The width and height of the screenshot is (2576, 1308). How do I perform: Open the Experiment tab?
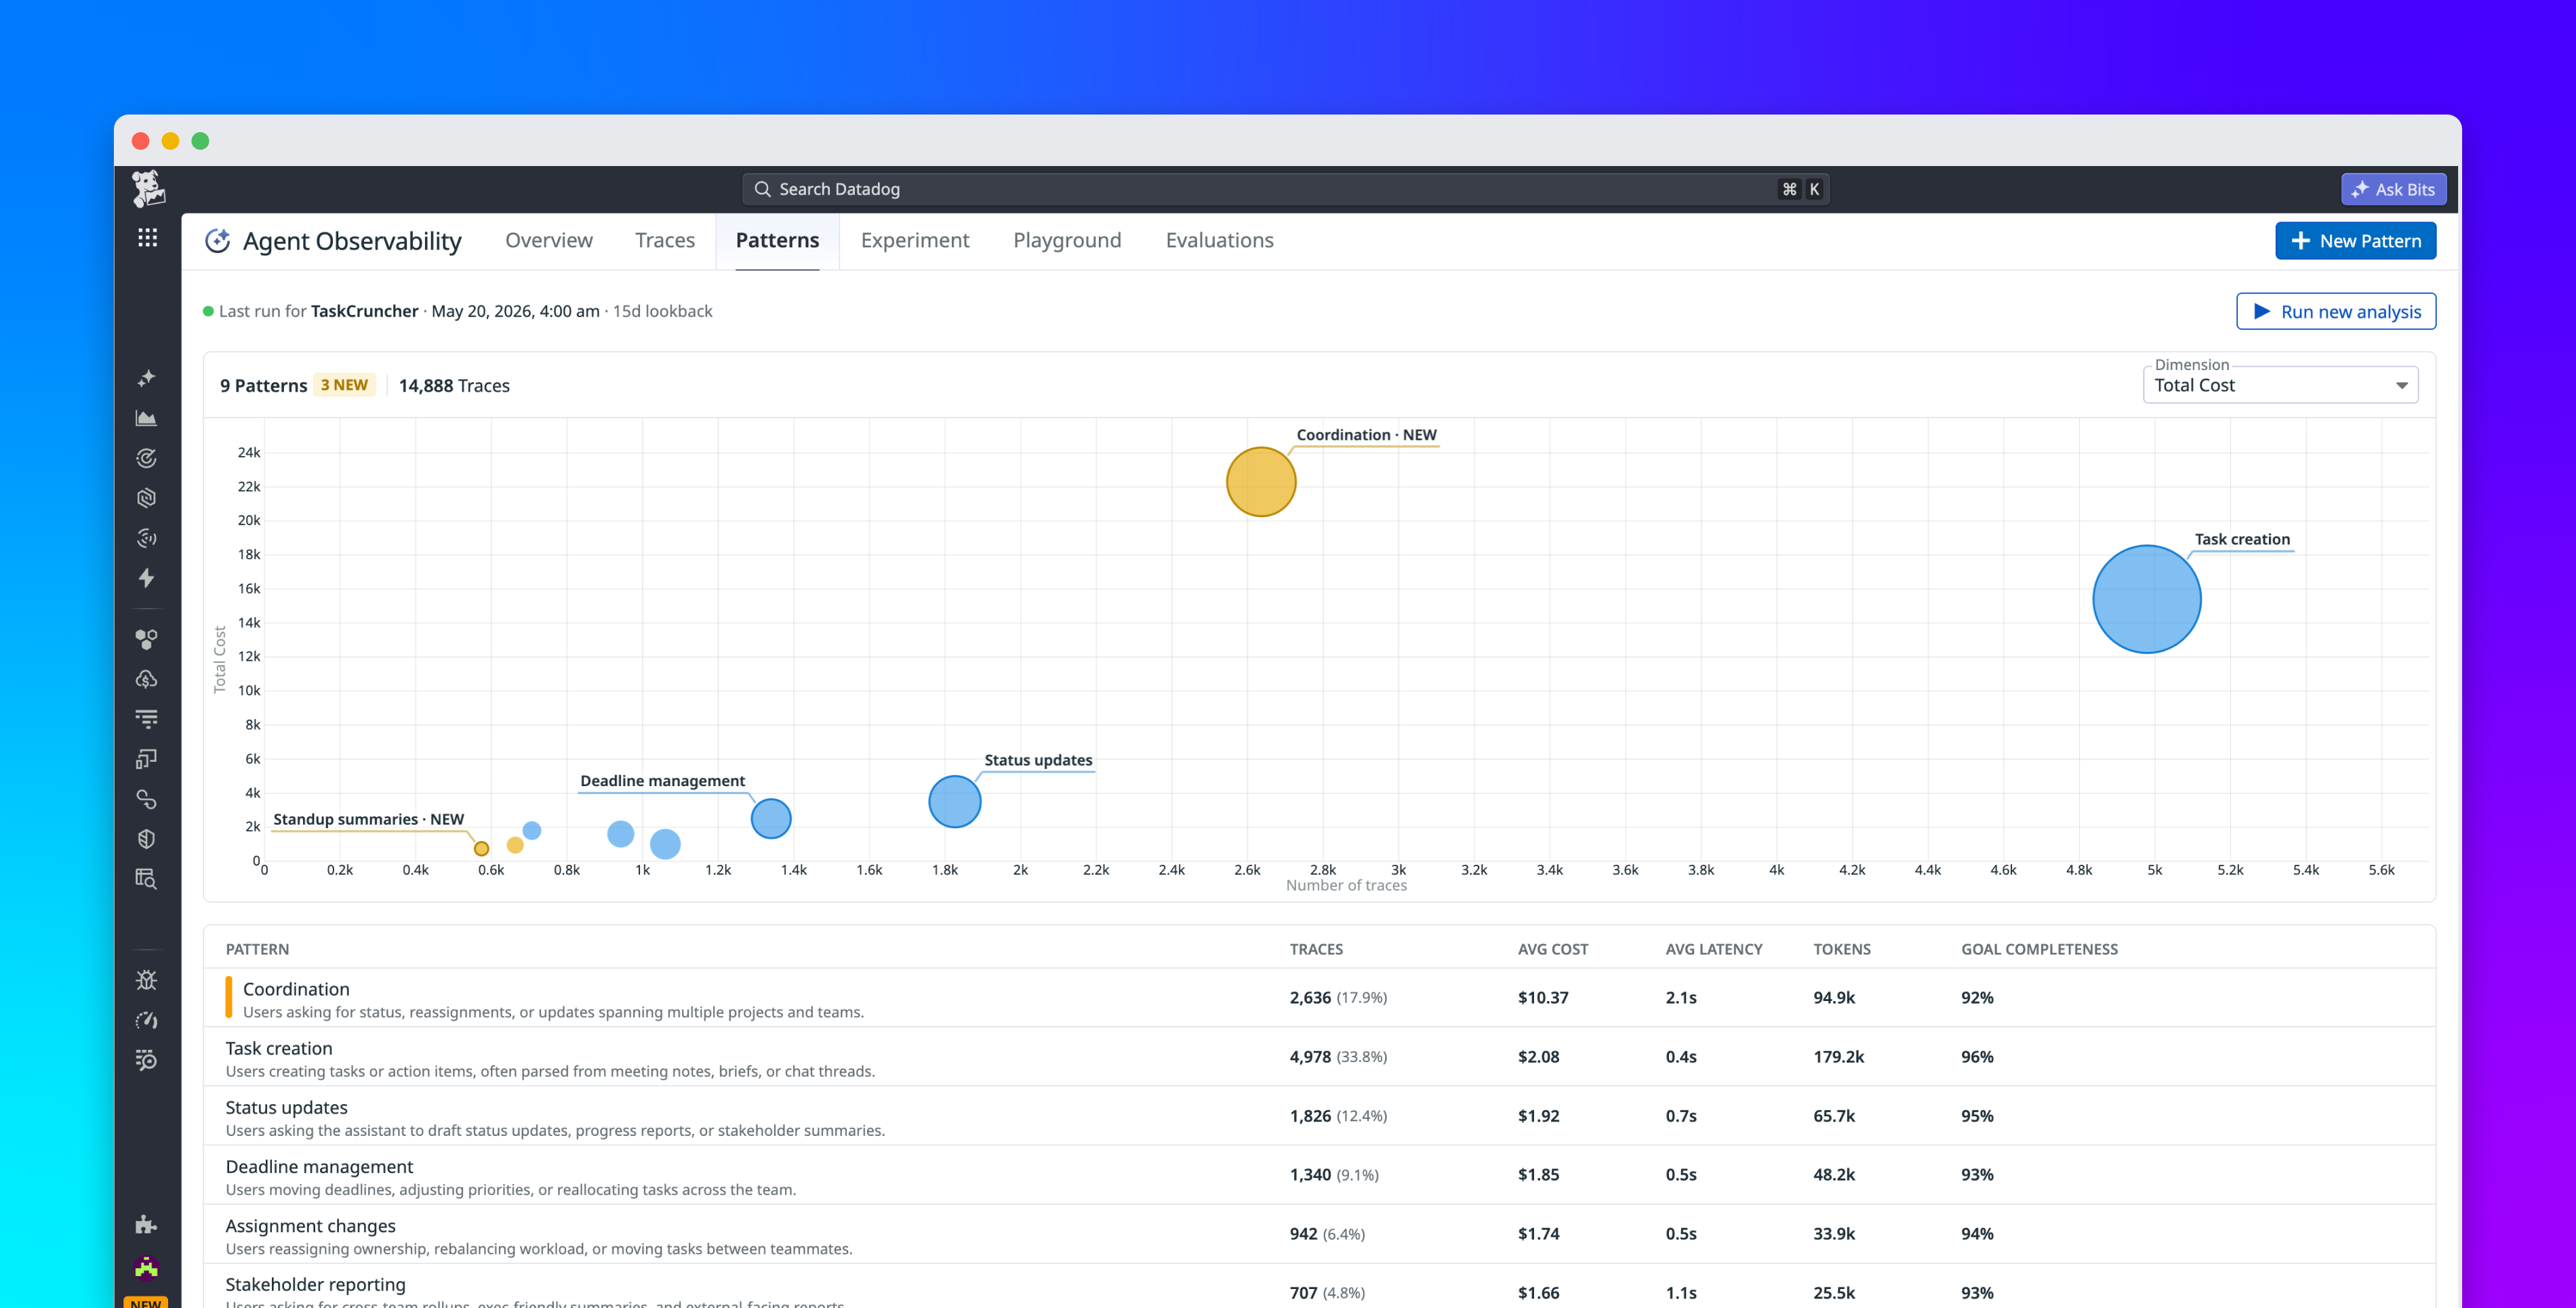(x=915, y=240)
